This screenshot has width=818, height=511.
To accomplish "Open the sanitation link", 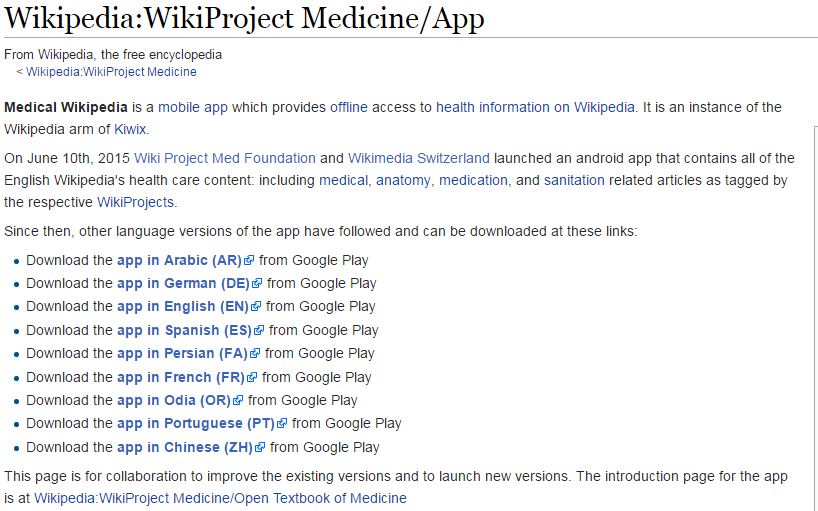I will click(x=574, y=180).
